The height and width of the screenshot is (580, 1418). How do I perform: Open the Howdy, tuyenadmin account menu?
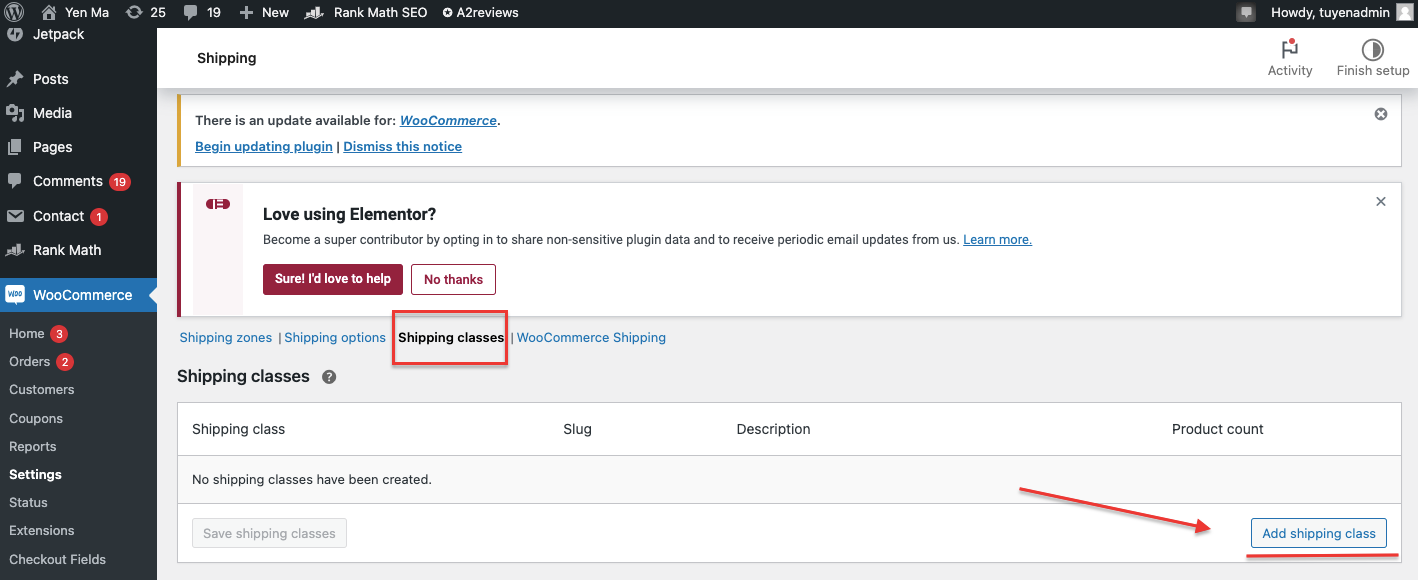[1341, 13]
